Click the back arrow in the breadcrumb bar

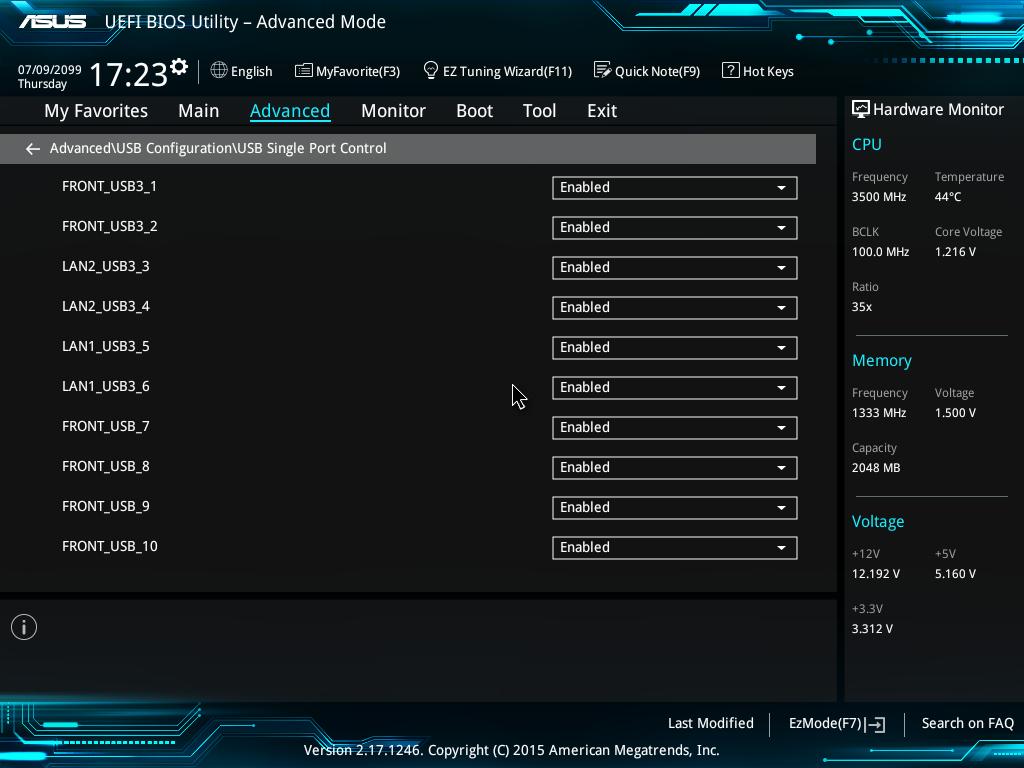[x=32, y=149]
